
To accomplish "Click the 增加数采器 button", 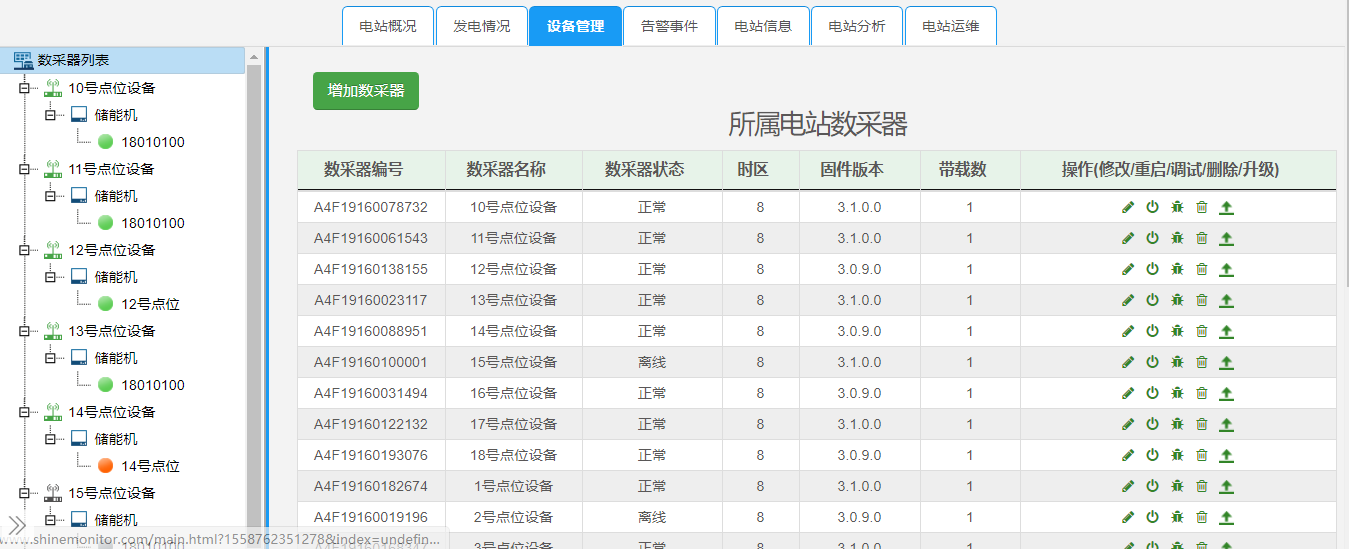I will [366, 90].
